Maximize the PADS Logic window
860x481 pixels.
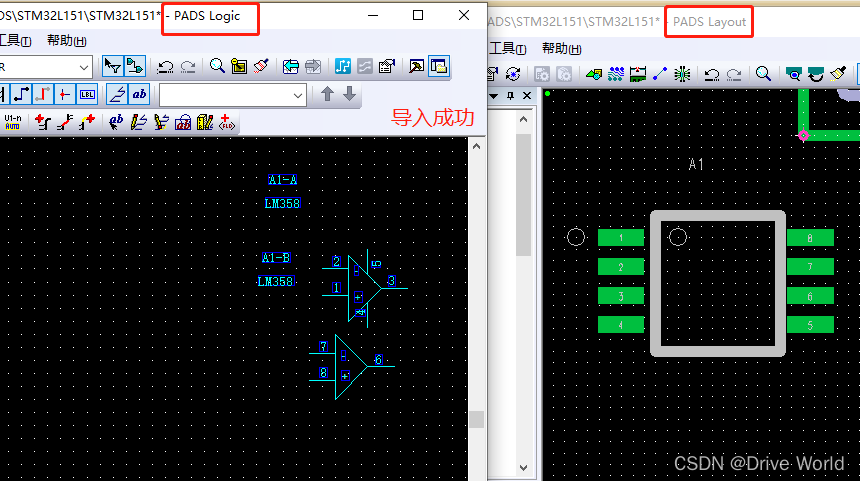418,15
